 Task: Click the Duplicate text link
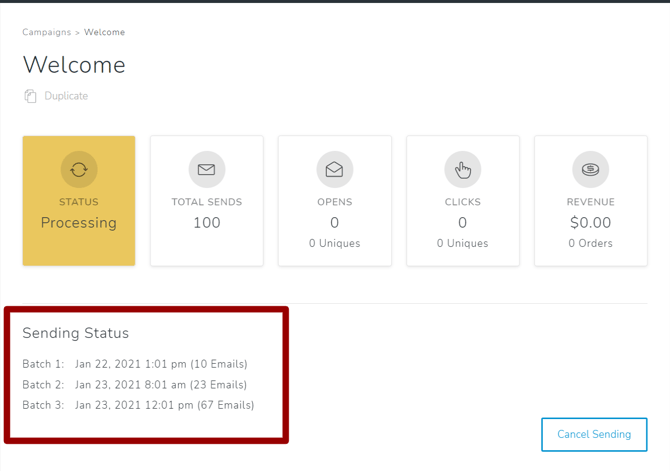click(x=66, y=96)
